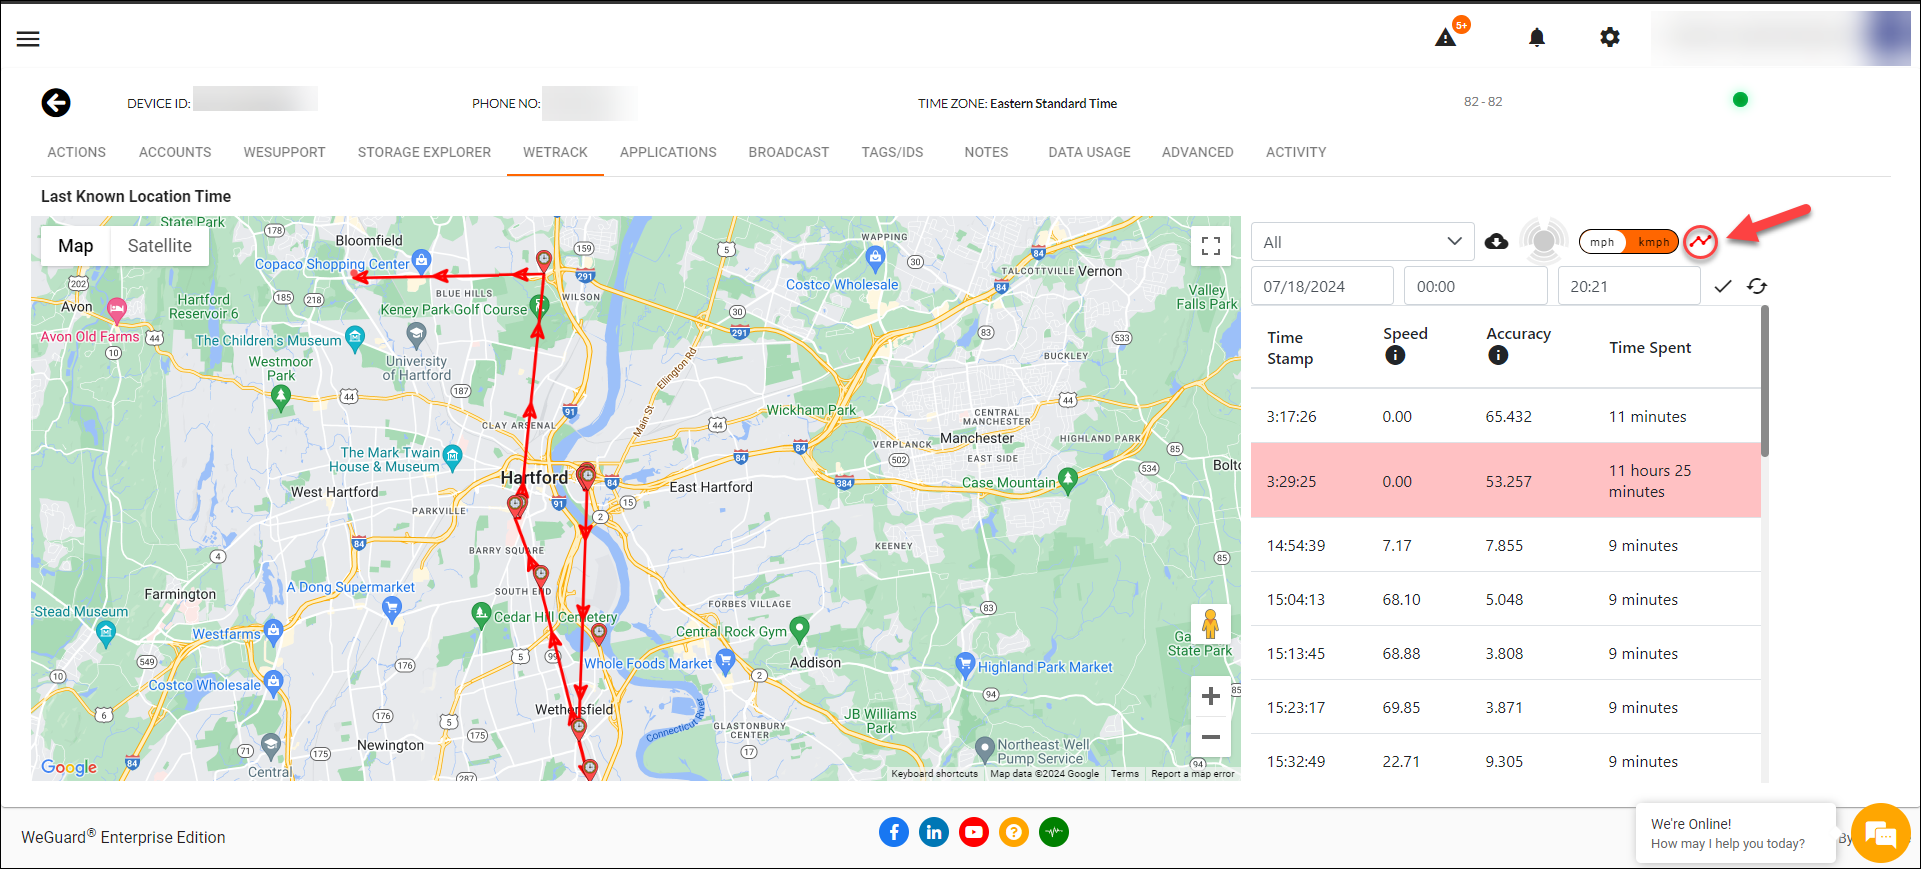Refresh the location data
This screenshot has width=1921, height=869.
point(1757,287)
